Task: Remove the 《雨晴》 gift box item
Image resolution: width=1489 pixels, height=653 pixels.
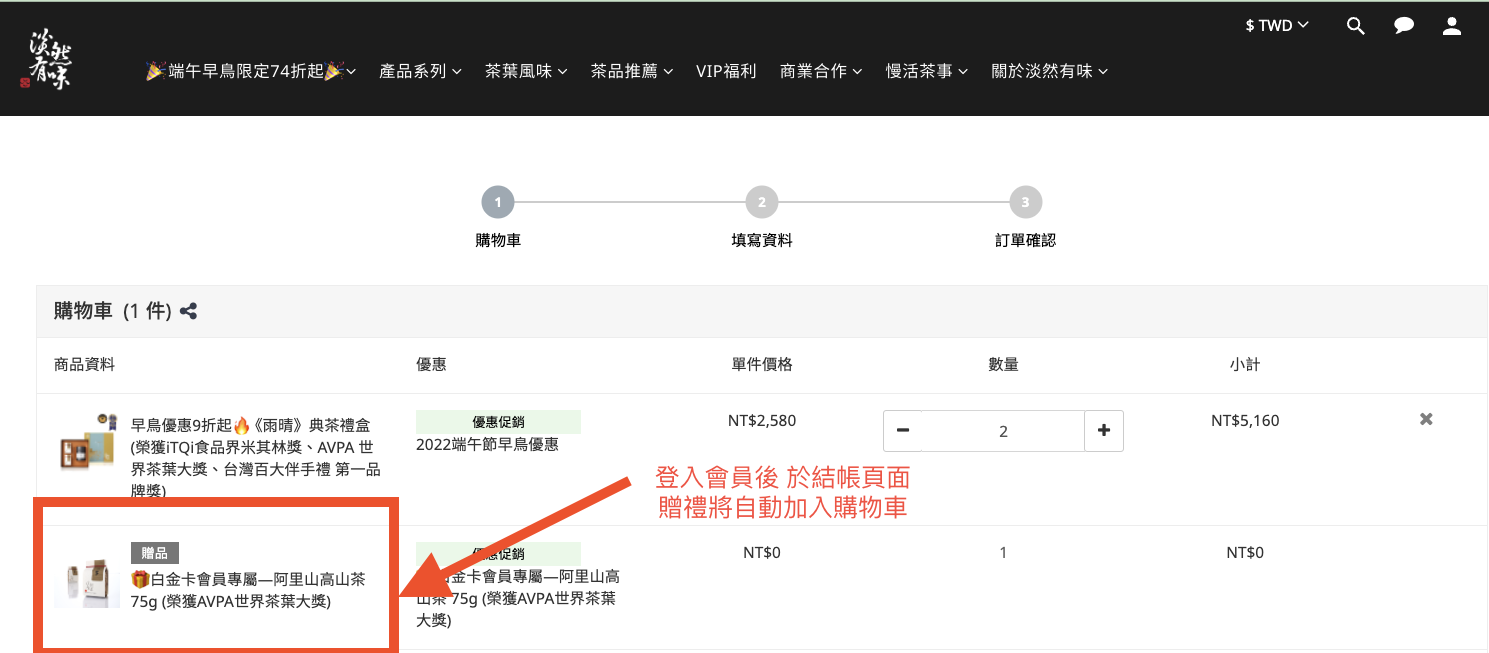Action: click(x=1426, y=420)
